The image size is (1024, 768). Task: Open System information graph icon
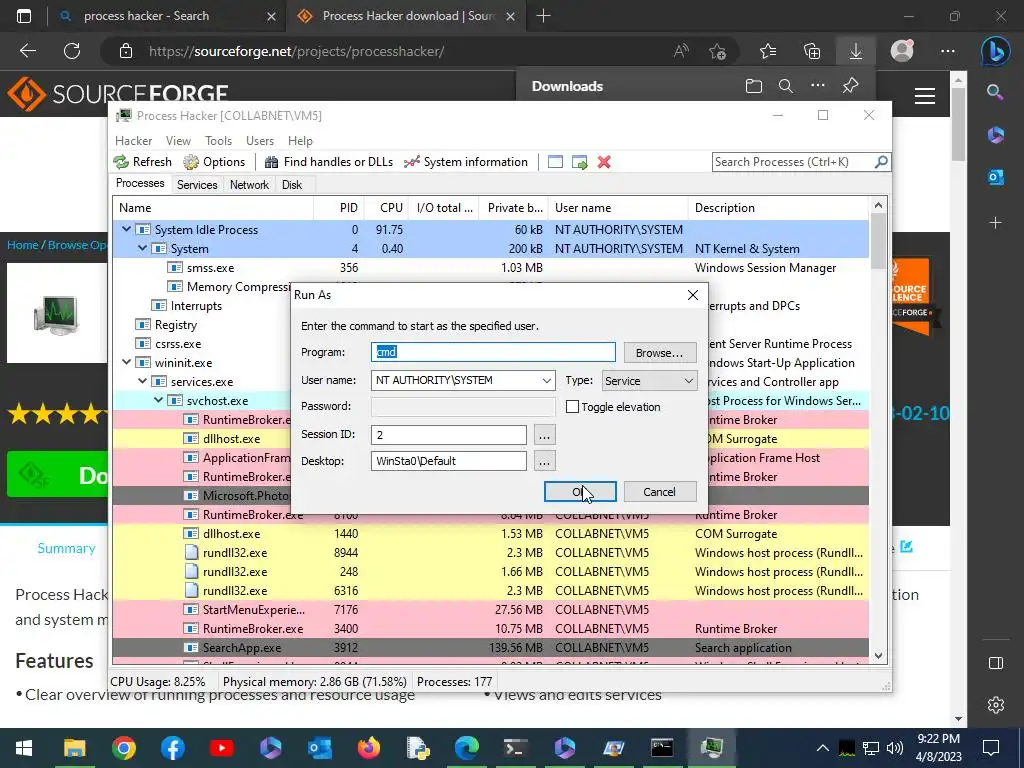point(411,162)
